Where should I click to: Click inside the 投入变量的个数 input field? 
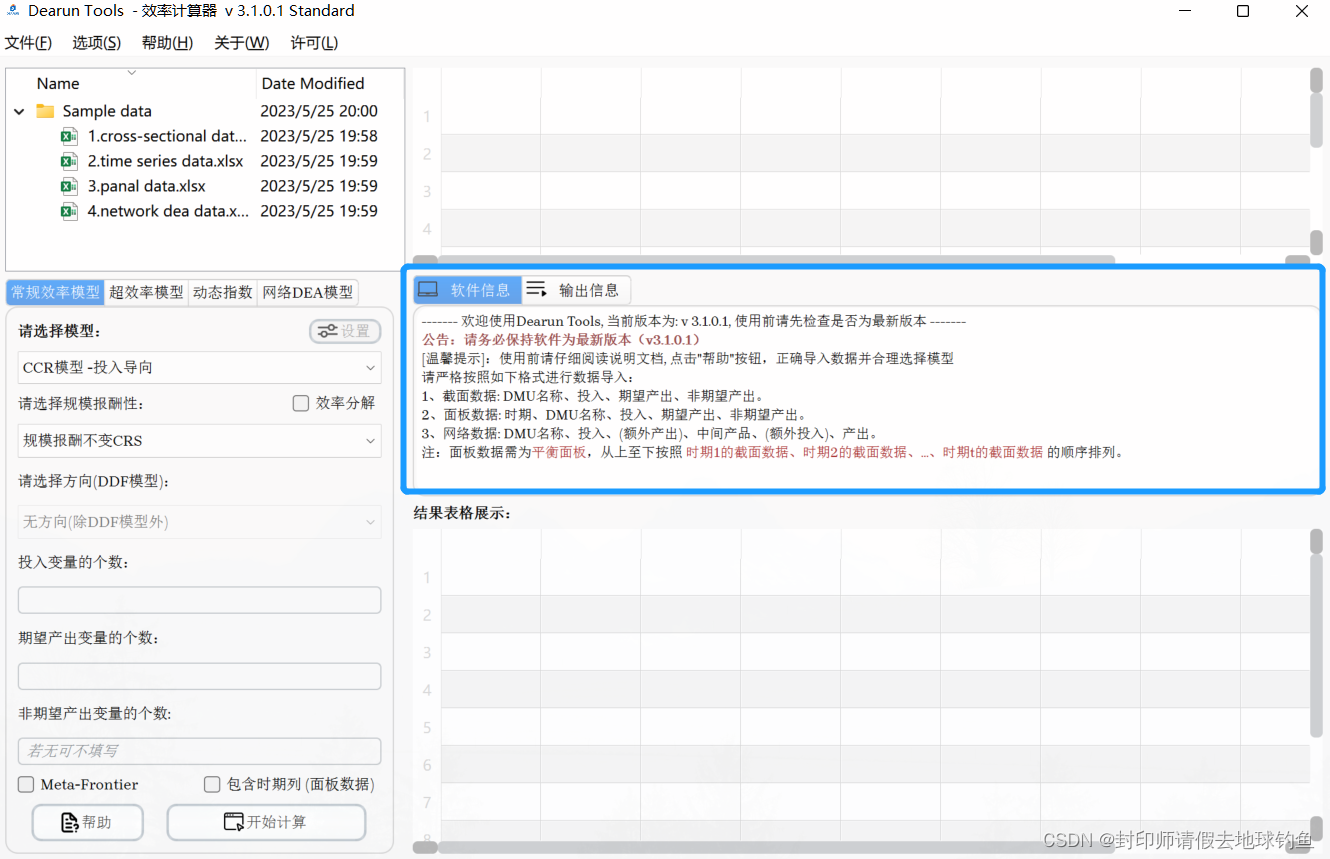click(199, 599)
